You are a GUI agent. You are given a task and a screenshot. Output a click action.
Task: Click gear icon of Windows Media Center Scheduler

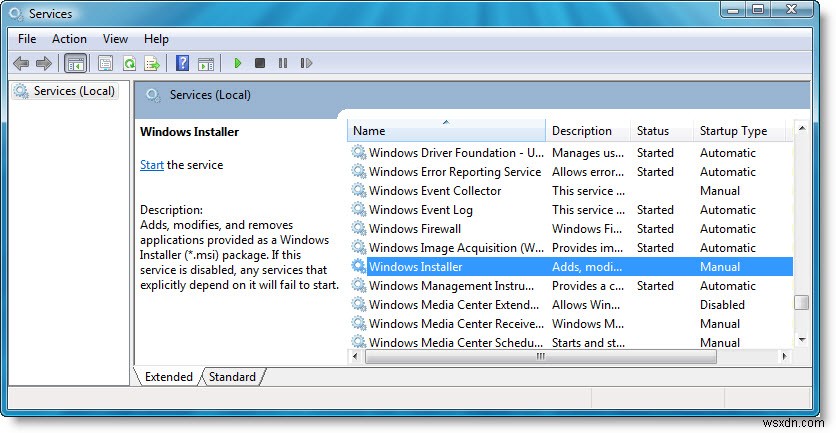(359, 342)
